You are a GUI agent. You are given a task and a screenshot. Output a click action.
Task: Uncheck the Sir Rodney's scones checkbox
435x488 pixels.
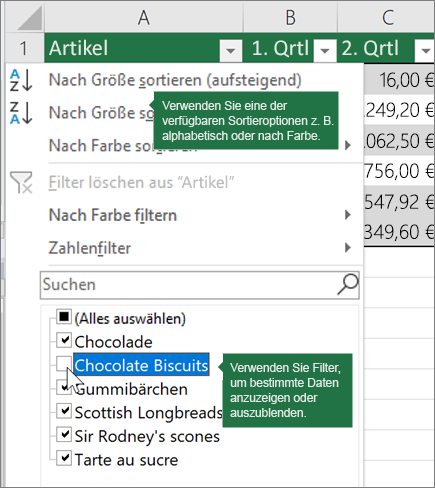pyautogui.click(x=64, y=435)
